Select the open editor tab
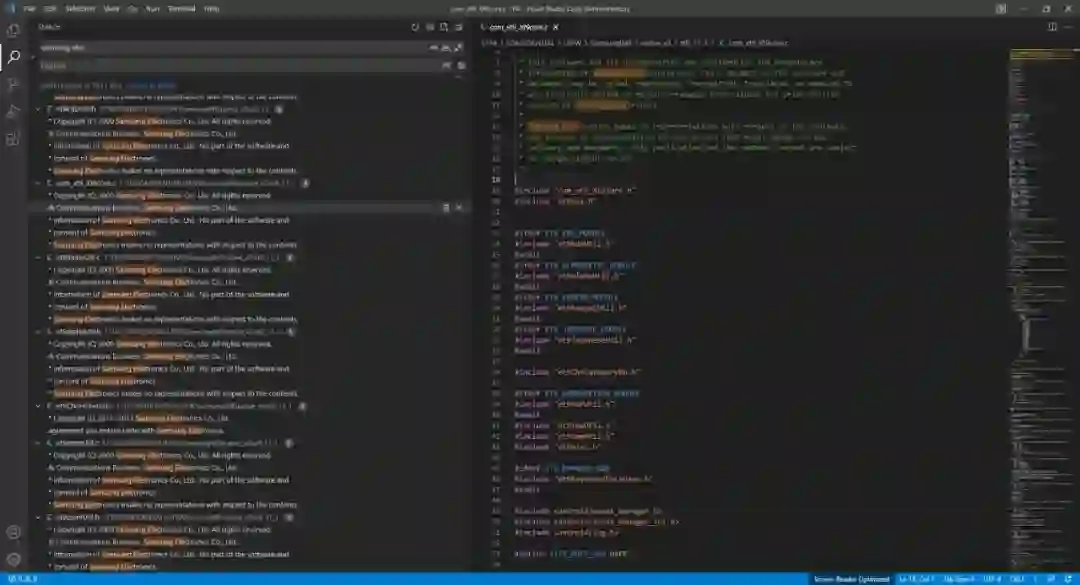The image size is (1080, 585). coord(518,27)
